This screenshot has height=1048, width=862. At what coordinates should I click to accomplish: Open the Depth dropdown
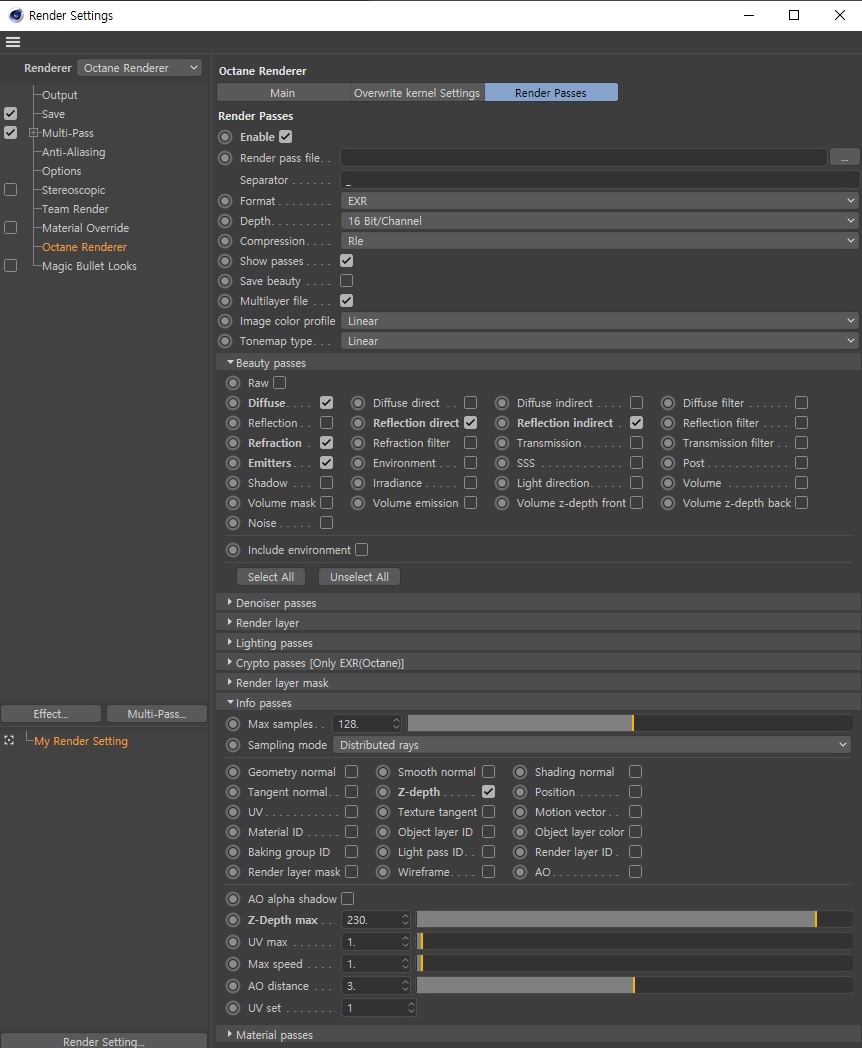coord(599,221)
